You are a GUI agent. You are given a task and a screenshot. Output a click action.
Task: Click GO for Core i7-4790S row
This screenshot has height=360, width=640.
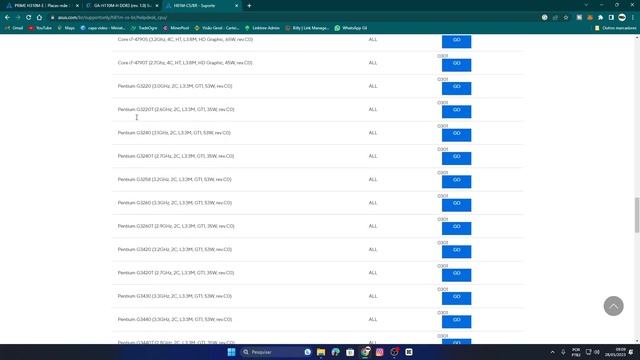click(x=456, y=41)
